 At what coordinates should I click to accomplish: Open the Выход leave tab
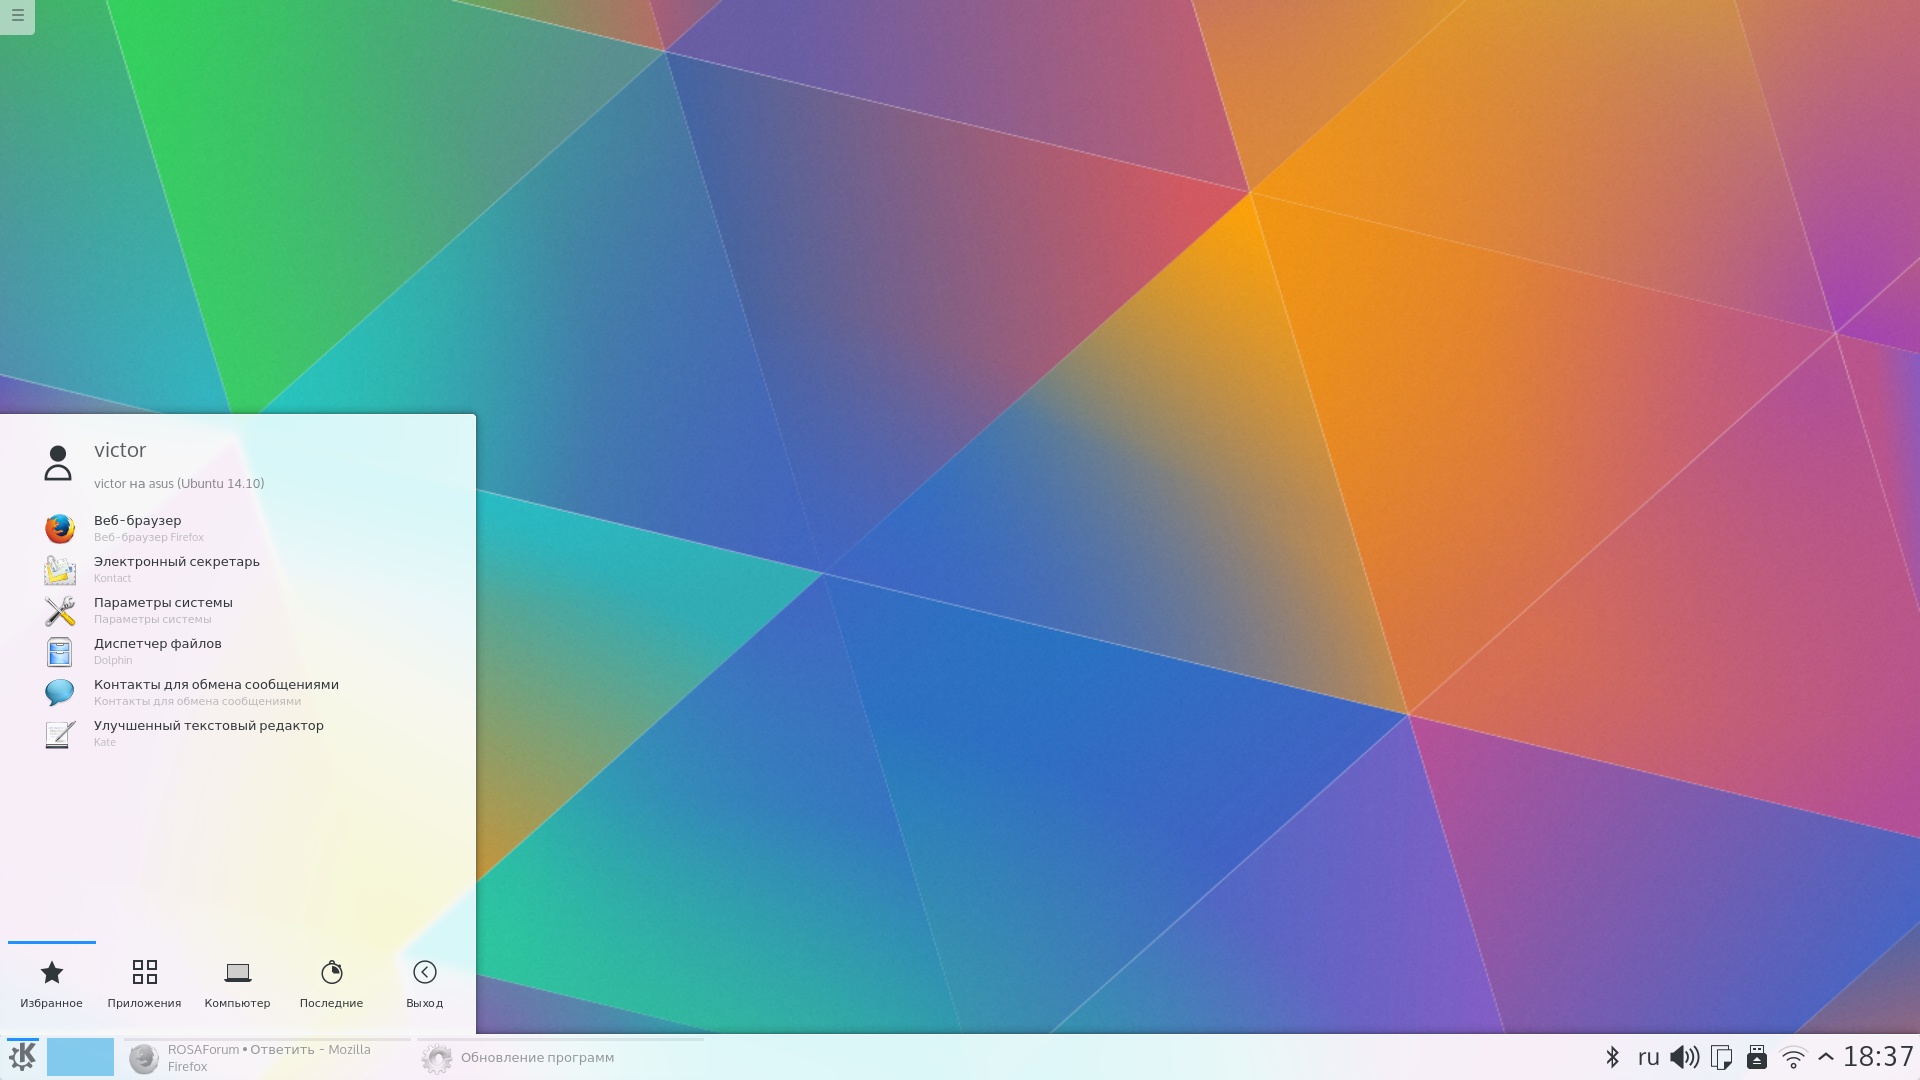pyautogui.click(x=424, y=983)
